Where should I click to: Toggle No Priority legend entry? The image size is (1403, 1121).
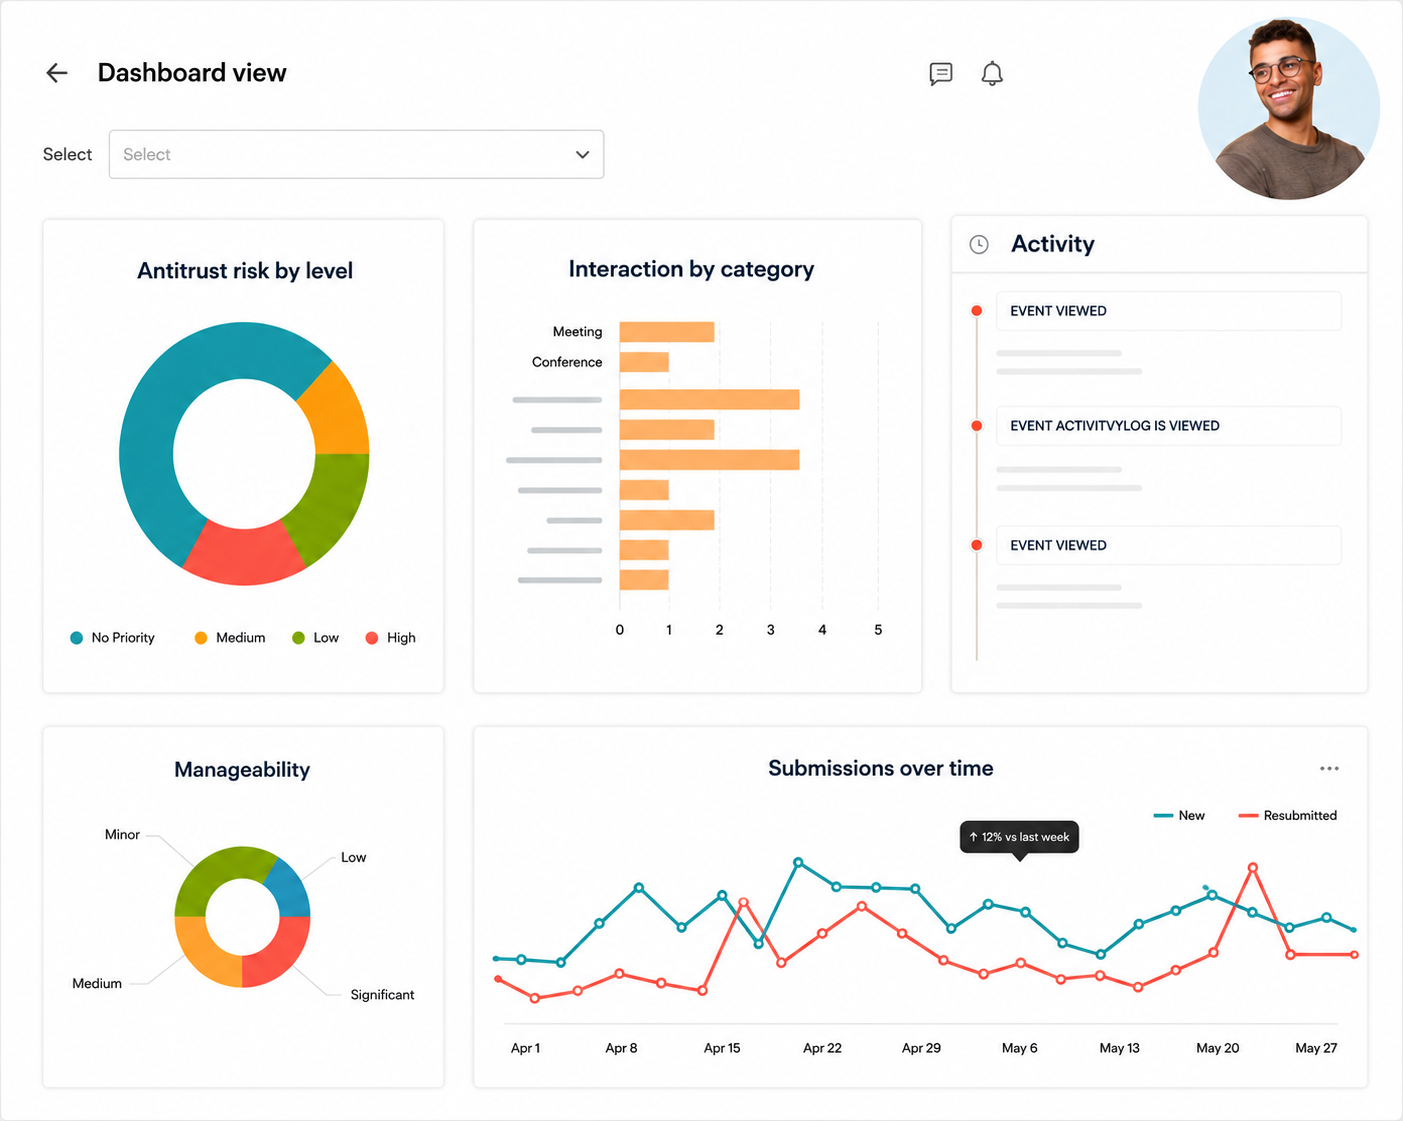pos(112,638)
